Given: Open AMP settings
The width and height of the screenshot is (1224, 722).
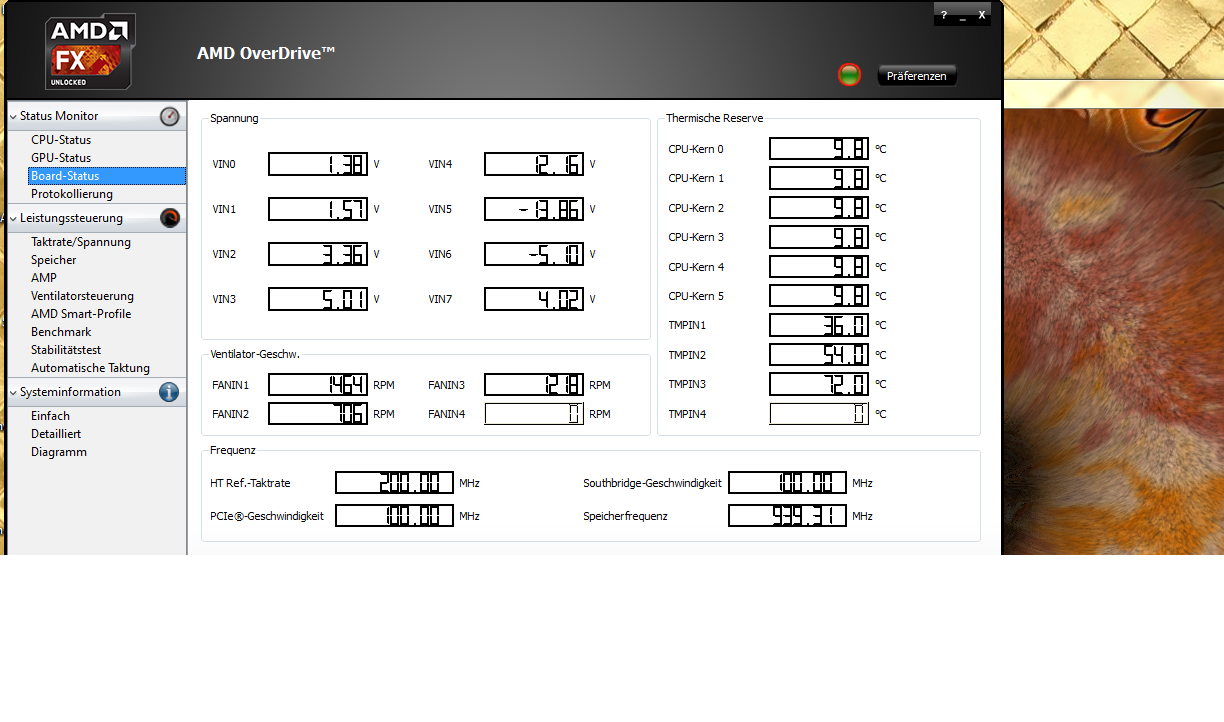Looking at the screenshot, I should point(44,278).
